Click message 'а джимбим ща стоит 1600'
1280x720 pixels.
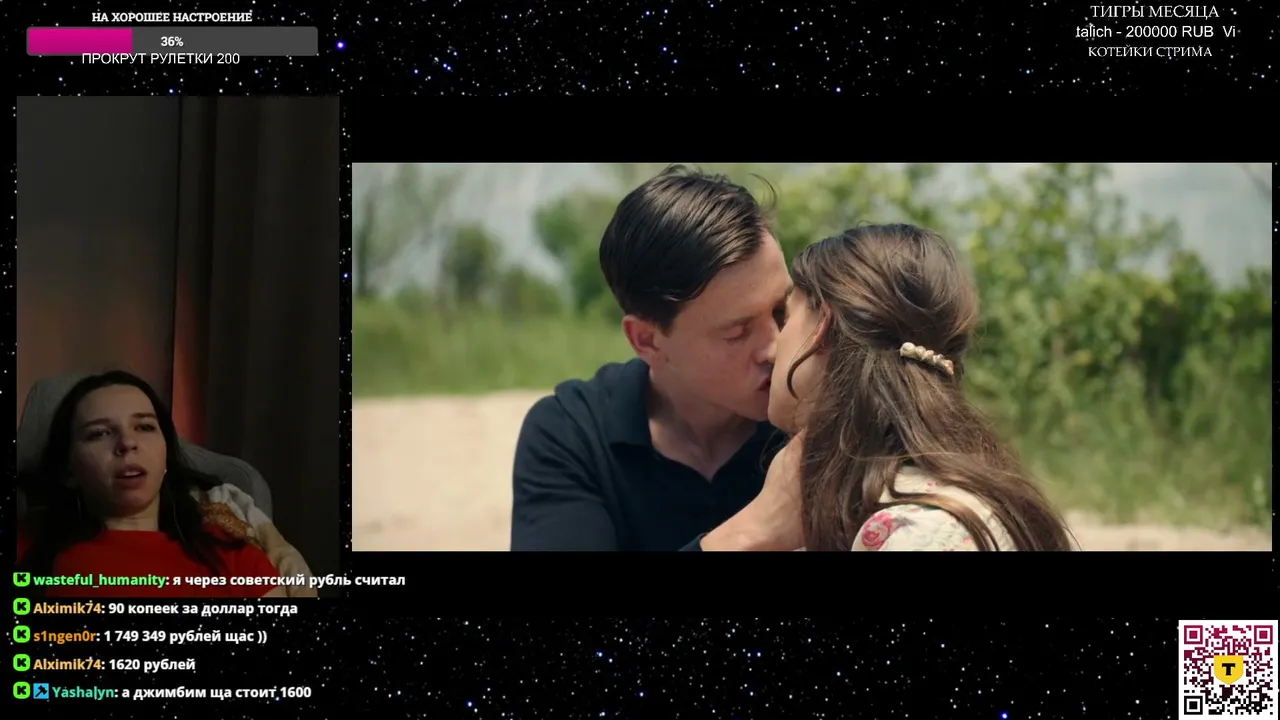tap(216, 692)
